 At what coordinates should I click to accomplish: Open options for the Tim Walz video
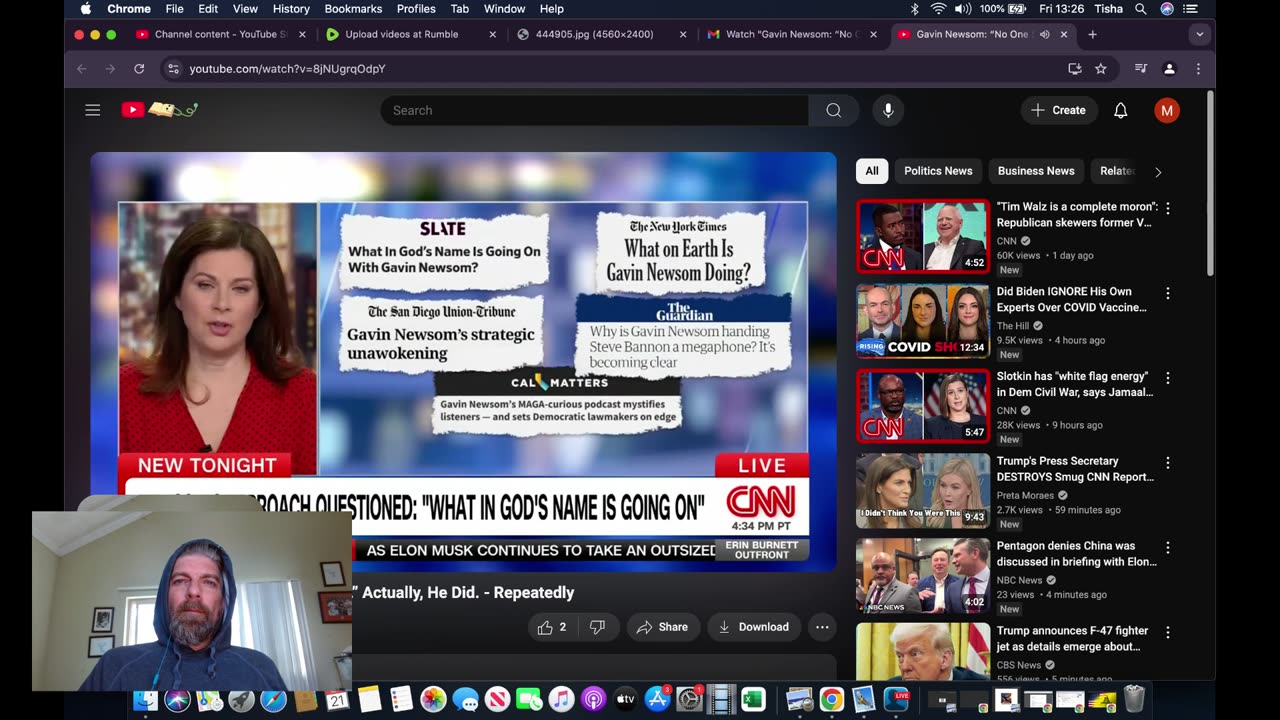(1167, 208)
